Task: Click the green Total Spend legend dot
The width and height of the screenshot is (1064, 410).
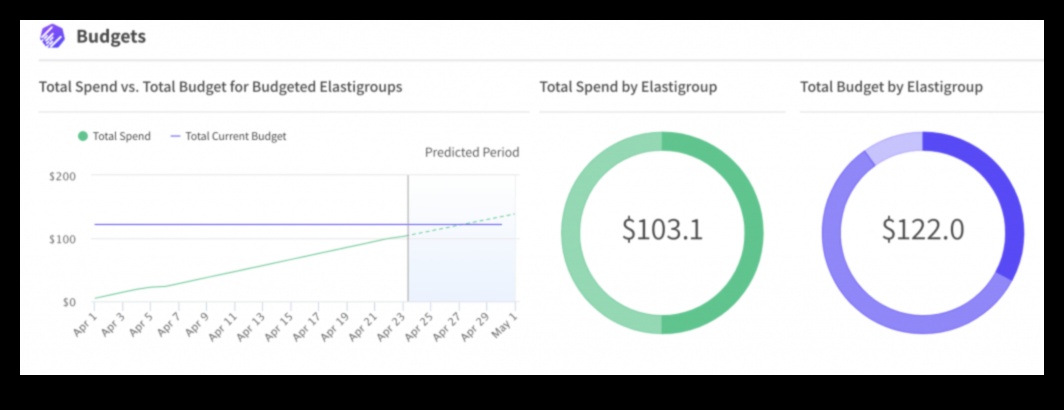Action: [x=83, y=136]
